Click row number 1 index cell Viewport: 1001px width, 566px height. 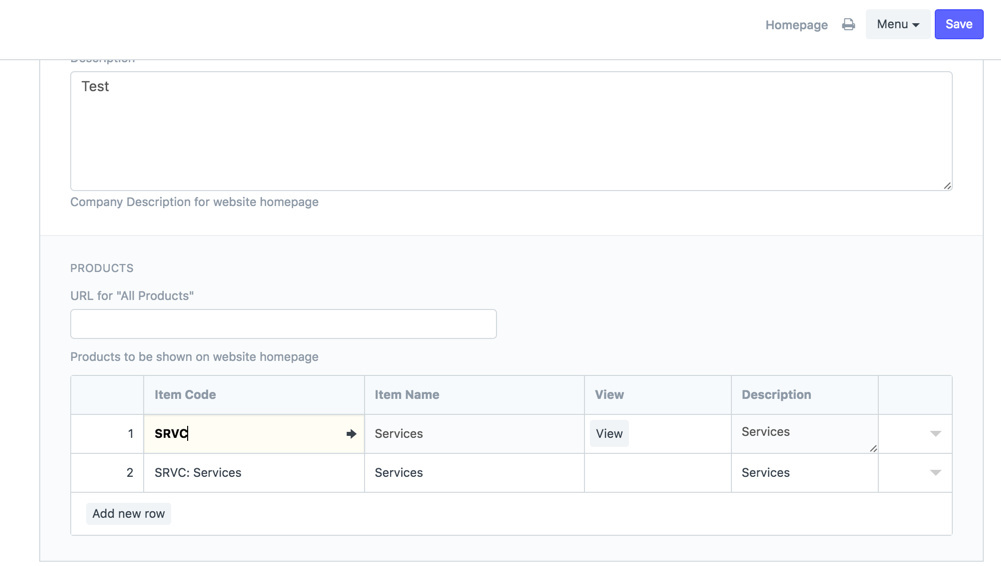pos(107,434)
